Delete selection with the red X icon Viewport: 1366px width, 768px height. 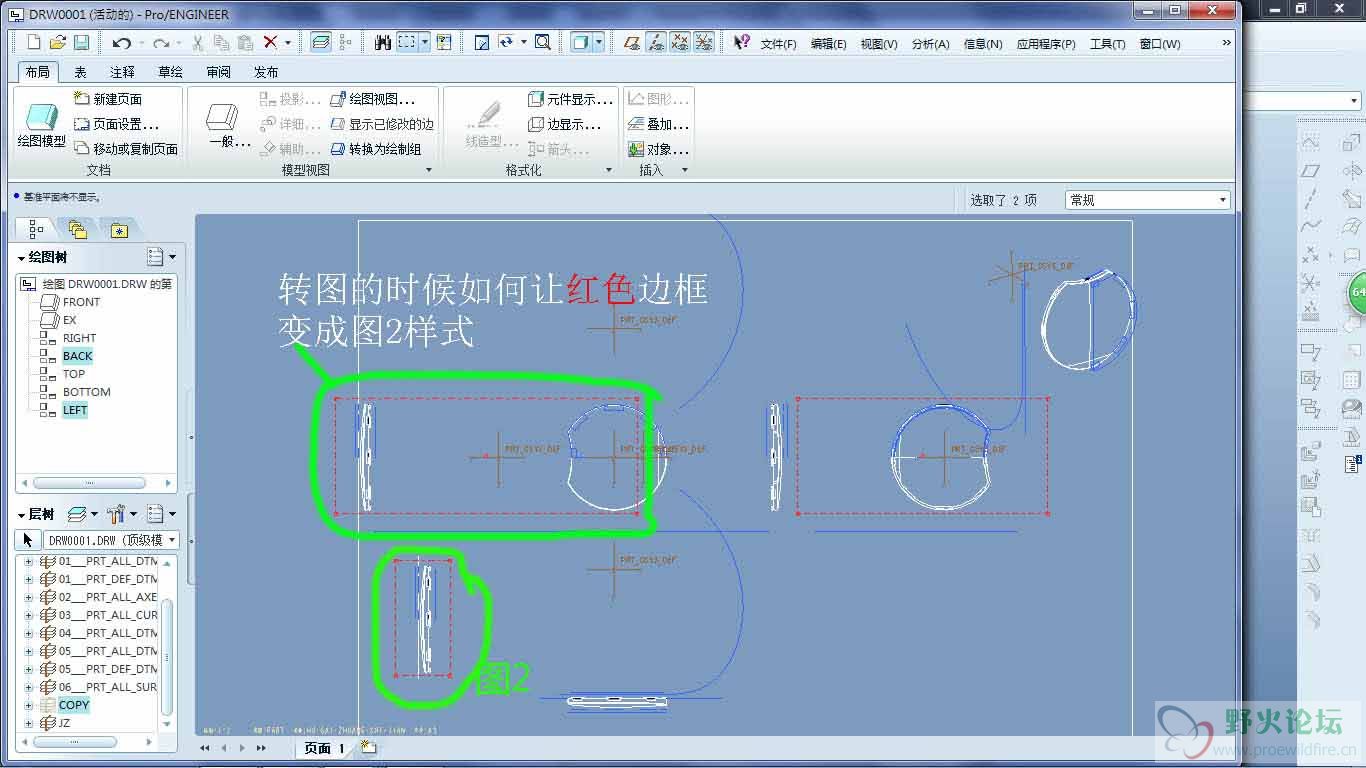point(270,42)
